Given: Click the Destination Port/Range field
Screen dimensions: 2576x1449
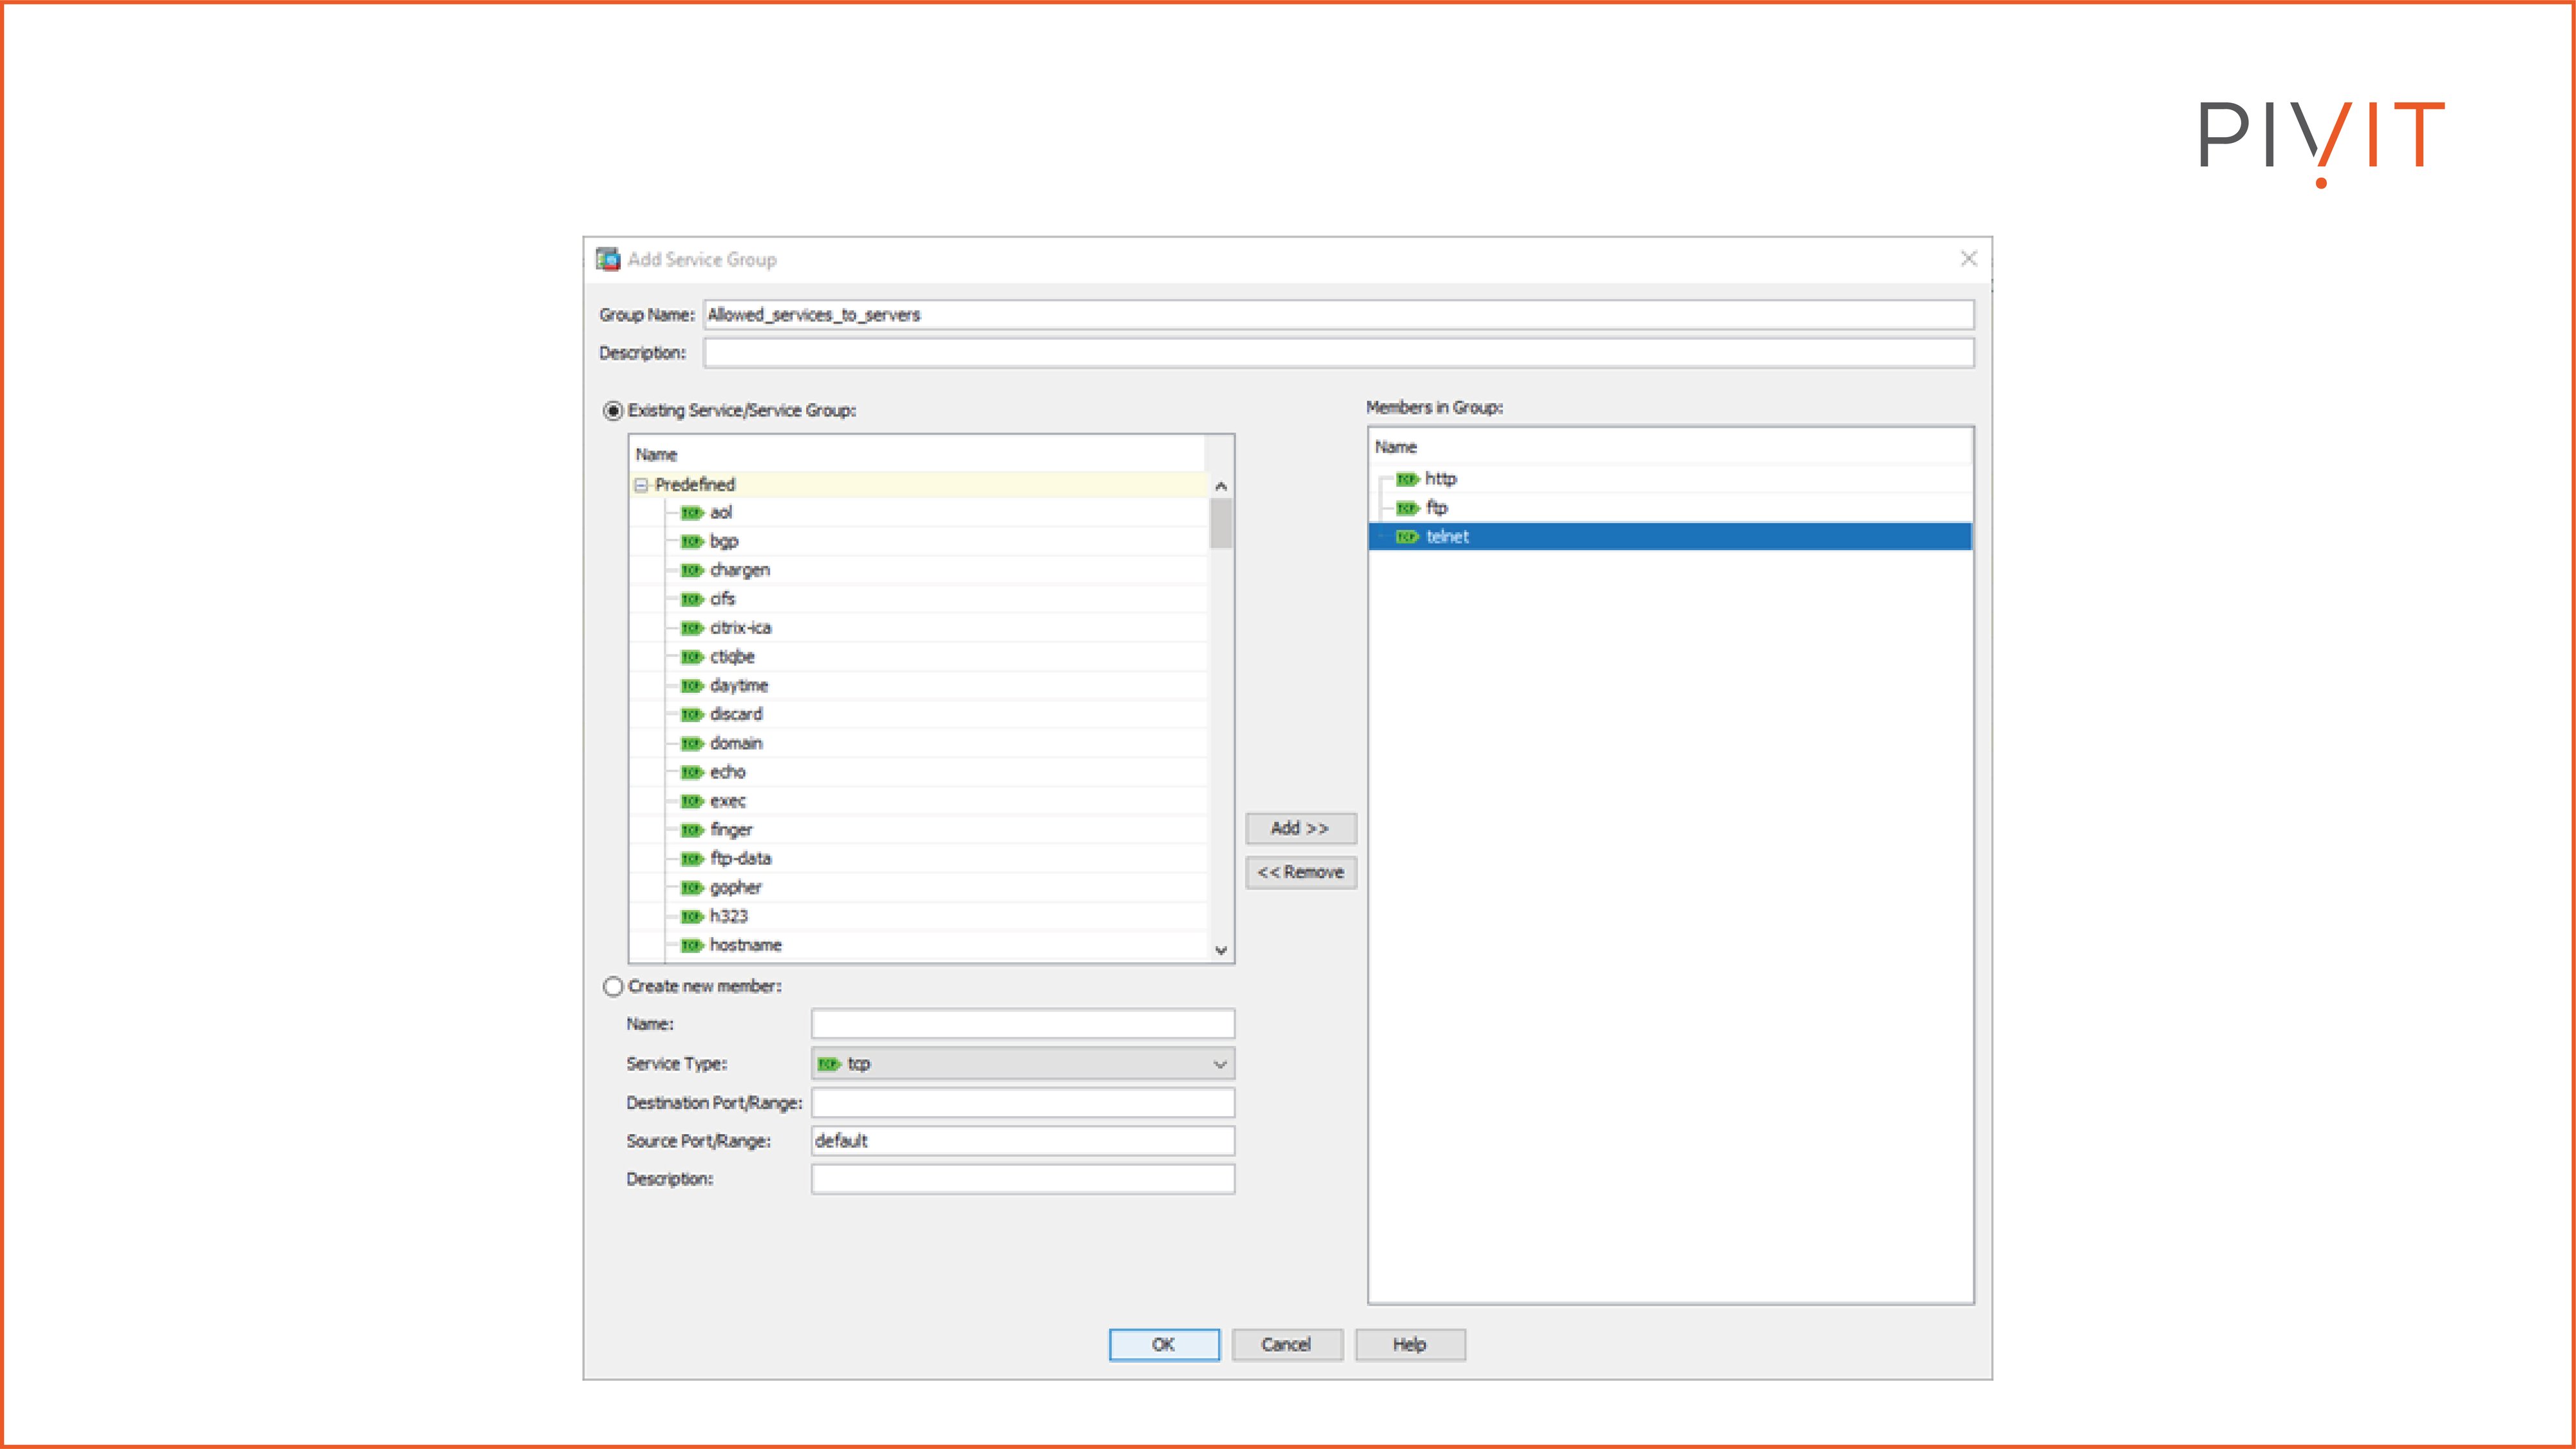Looking at the screenshot, I should point(1022,1103).
